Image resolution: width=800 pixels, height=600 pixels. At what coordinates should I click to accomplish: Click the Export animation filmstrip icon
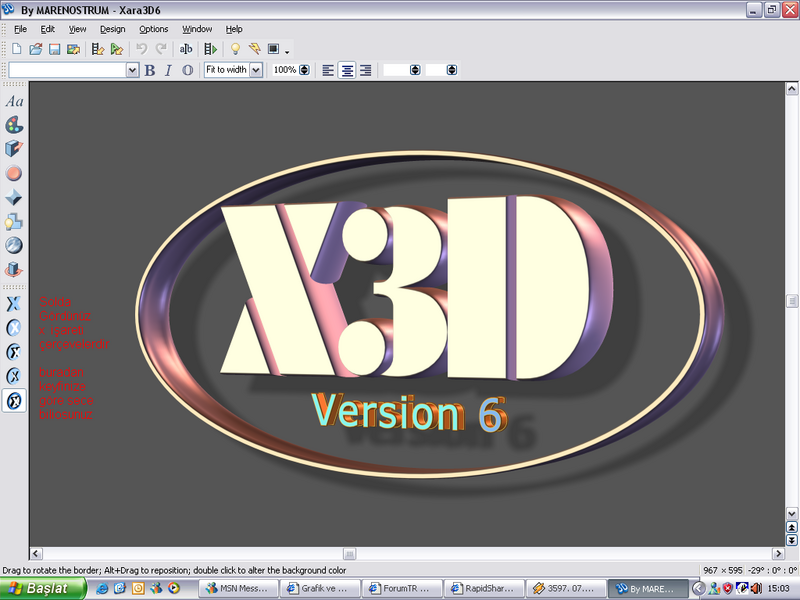pos(97,49)
